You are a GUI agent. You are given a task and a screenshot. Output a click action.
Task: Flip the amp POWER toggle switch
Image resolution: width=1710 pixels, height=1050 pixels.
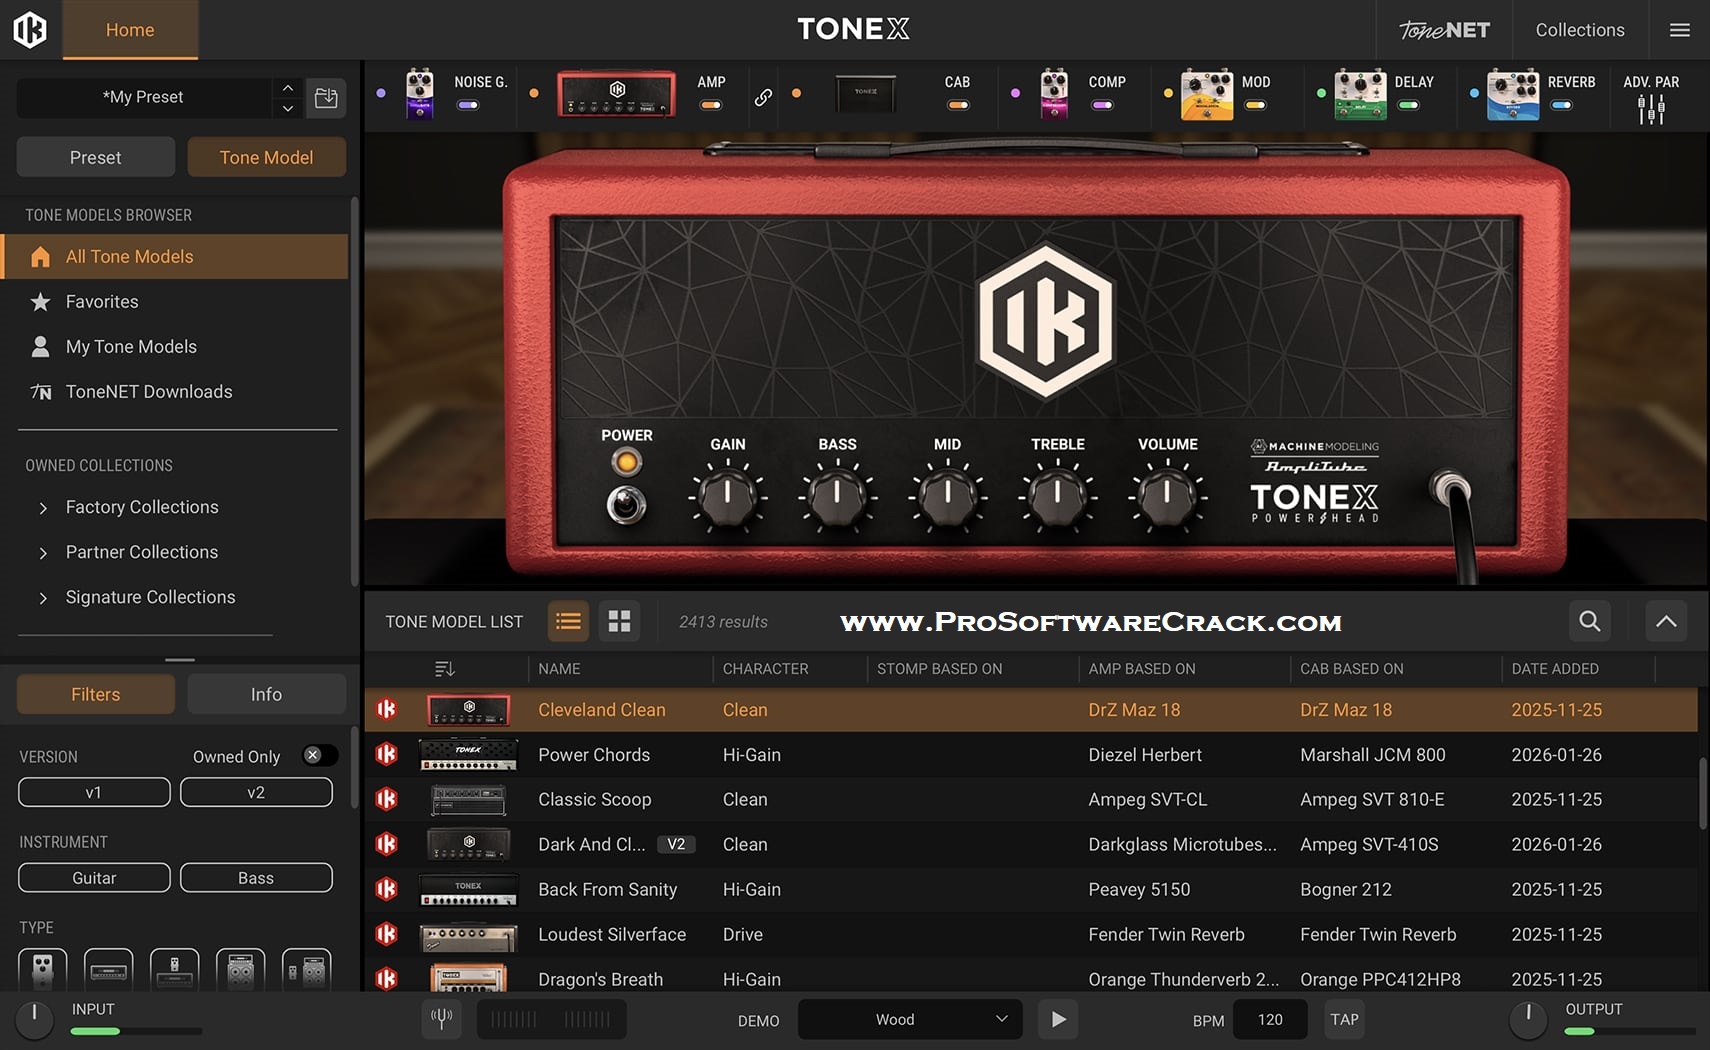point(626,505)
